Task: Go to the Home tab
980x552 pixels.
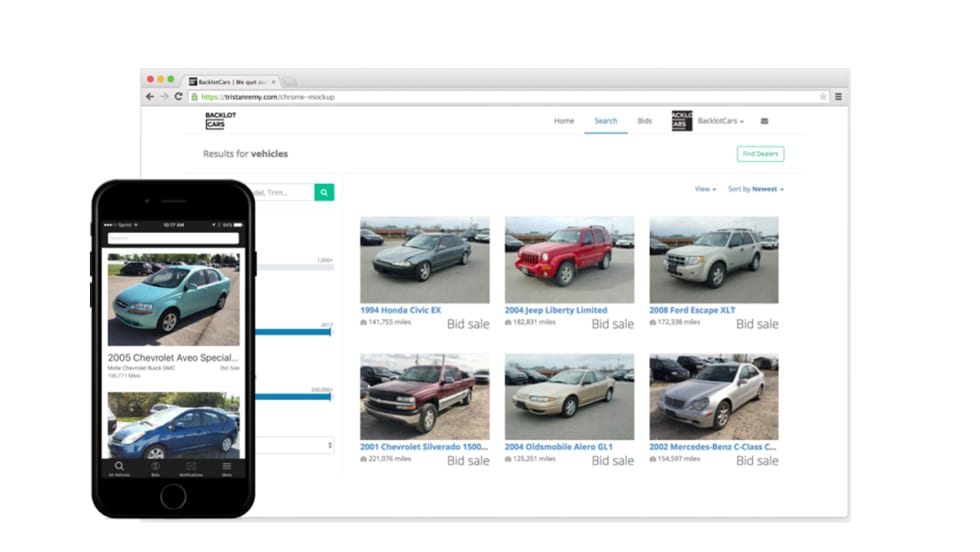Action: (564, 121)
